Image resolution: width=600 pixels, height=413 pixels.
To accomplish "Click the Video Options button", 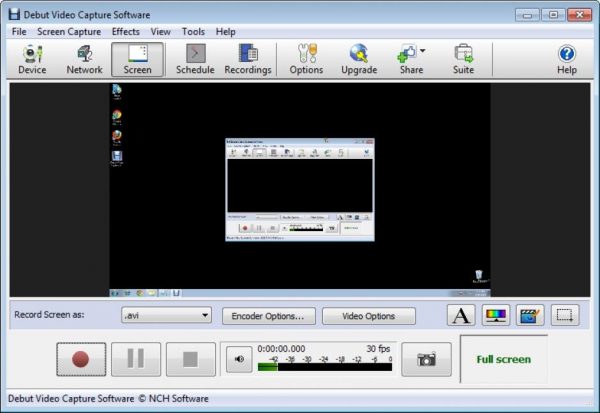I will tap(368, 316).
